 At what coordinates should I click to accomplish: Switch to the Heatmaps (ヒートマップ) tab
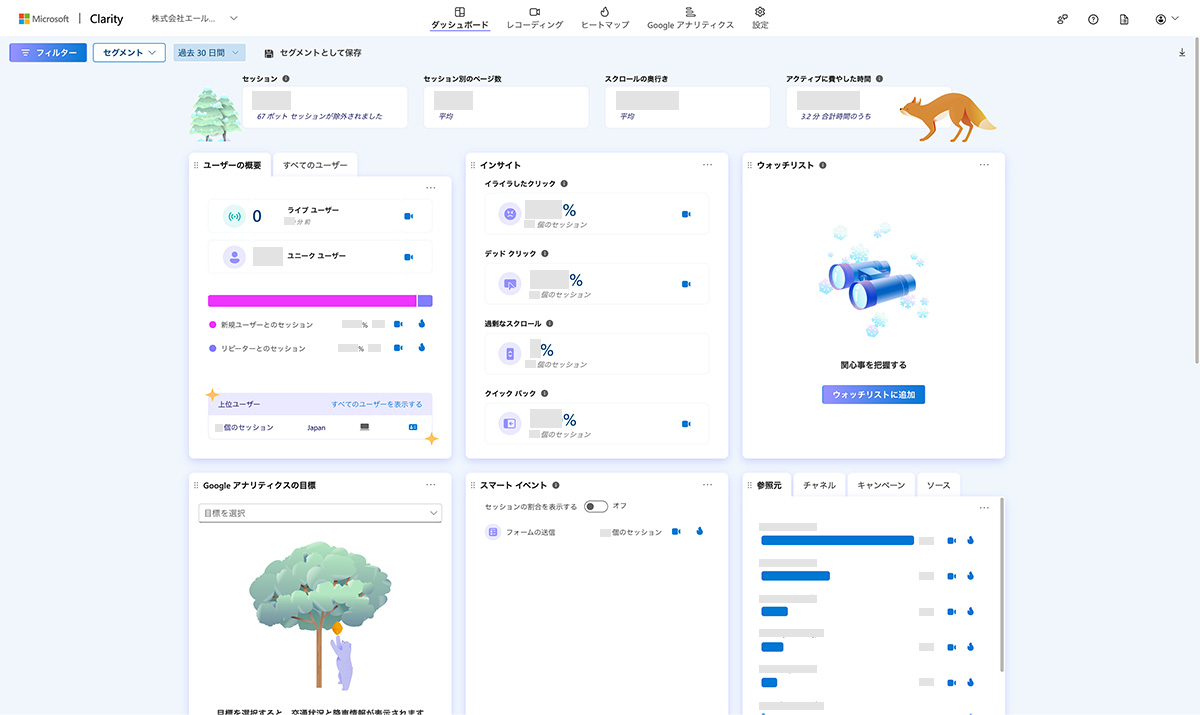(605, 18)
